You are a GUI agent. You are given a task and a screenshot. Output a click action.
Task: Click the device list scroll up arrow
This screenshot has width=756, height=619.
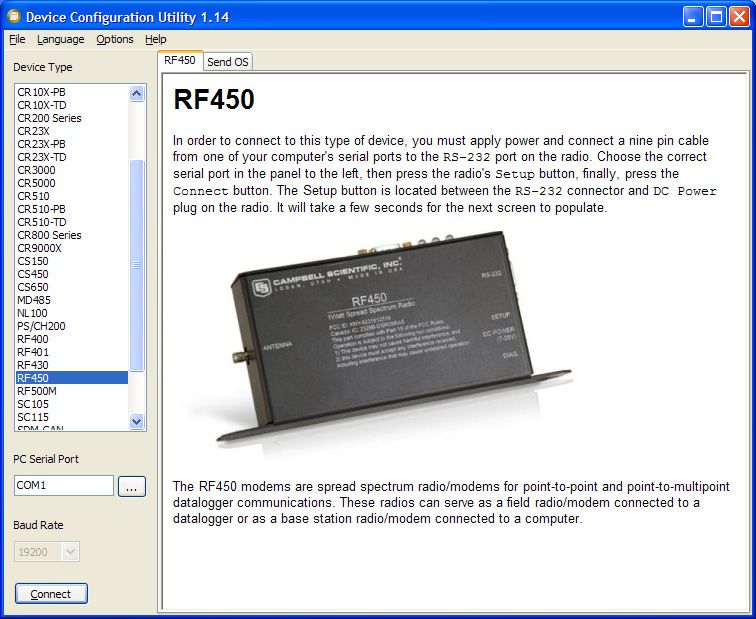click(x=137, y=93)
